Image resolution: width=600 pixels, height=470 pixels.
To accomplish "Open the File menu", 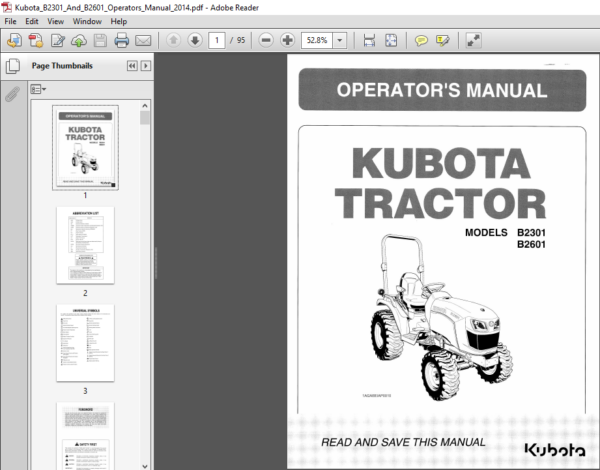I will click(10, 21).
